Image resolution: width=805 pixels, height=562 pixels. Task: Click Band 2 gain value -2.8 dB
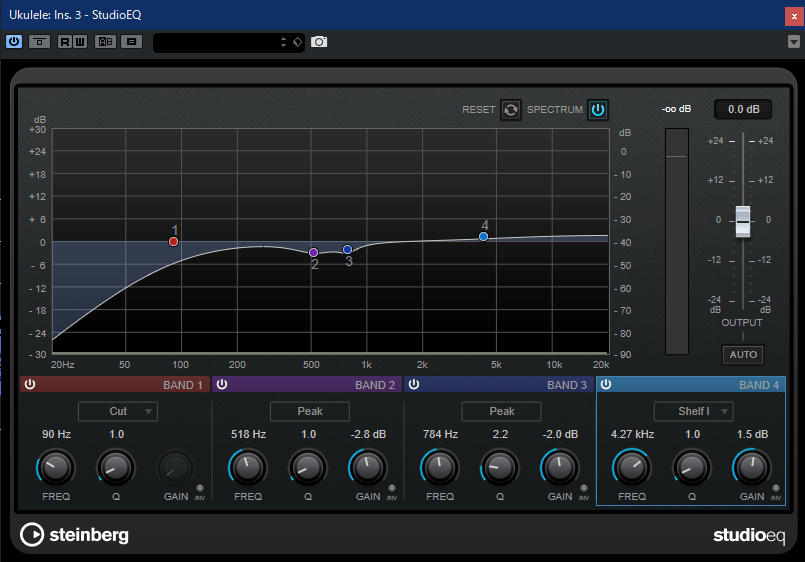(x=368, y=434)
